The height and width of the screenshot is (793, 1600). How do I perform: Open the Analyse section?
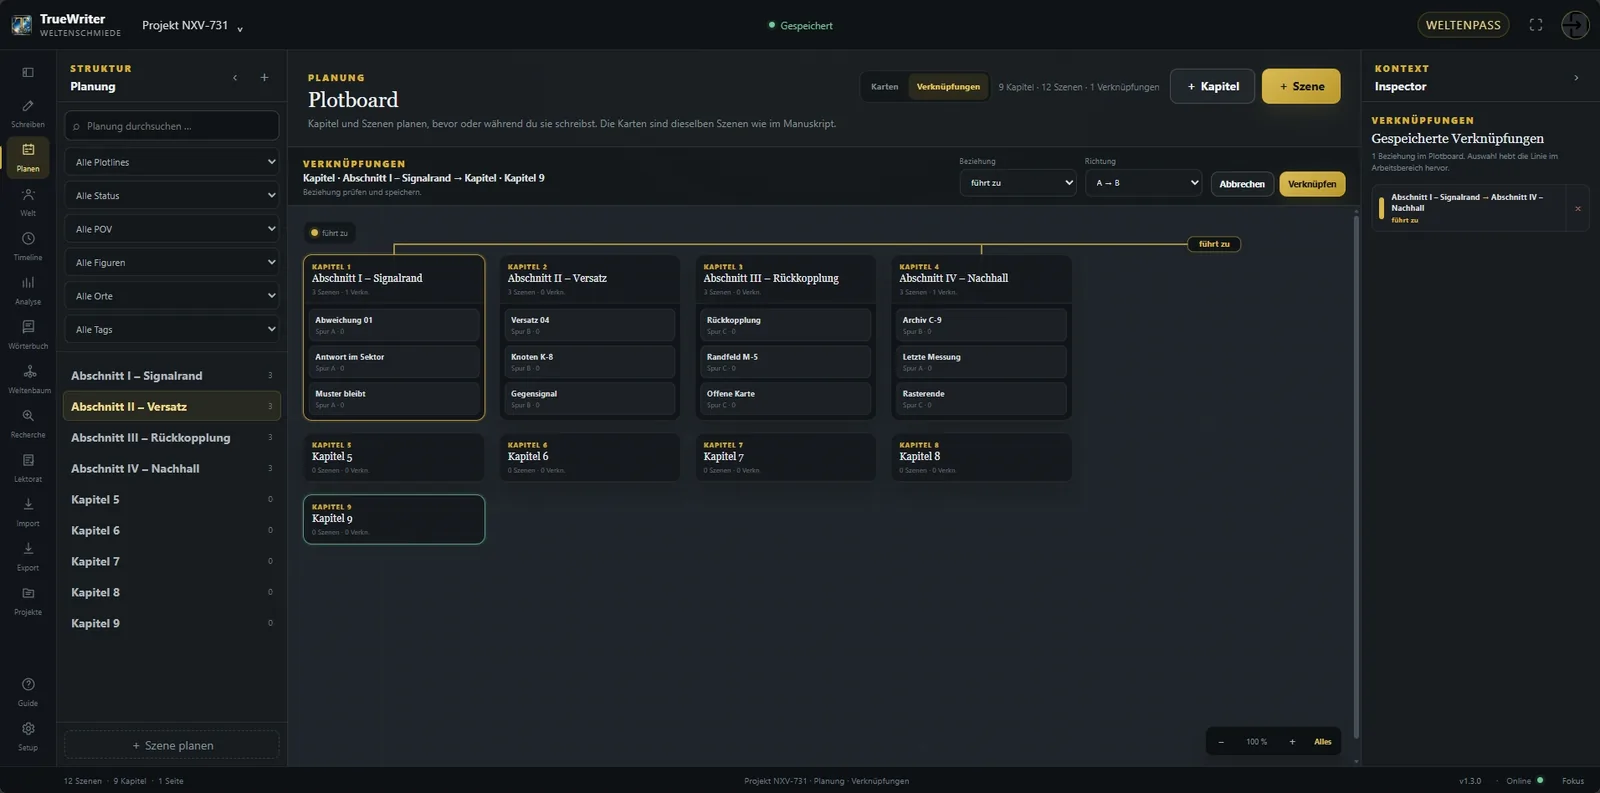coord(28,291)
